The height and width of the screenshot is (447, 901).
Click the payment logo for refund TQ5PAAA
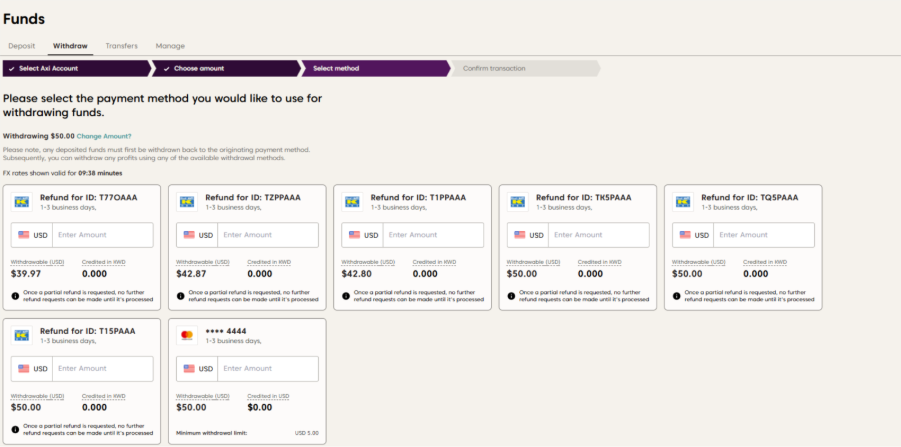[x=683, y=201]
